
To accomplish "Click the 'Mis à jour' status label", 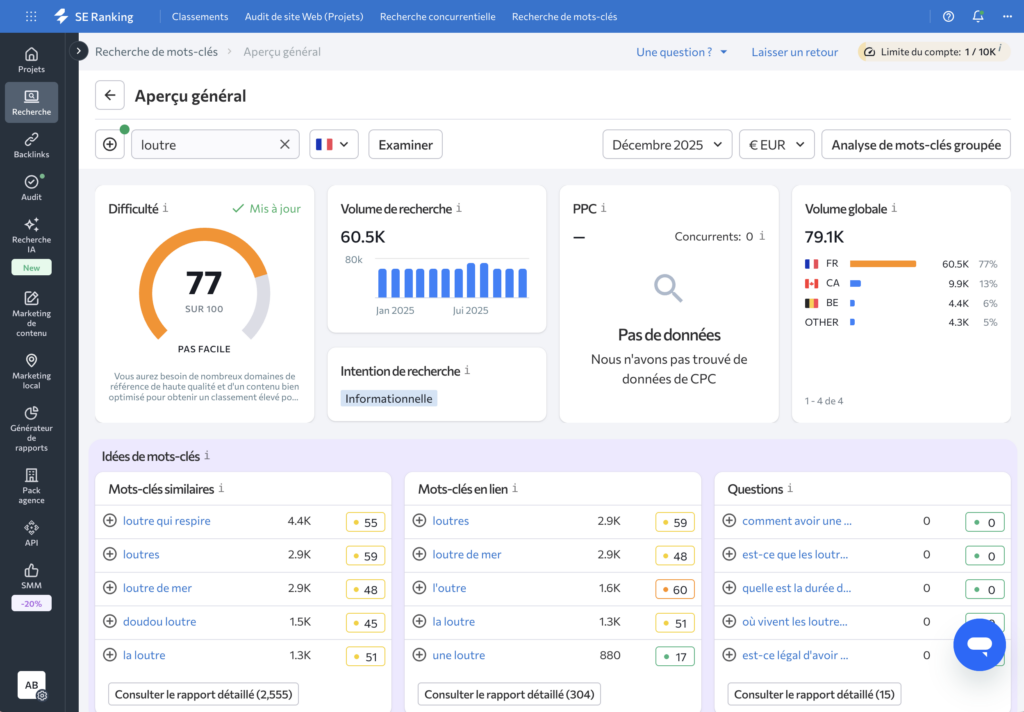I will (x=266, y=208).
